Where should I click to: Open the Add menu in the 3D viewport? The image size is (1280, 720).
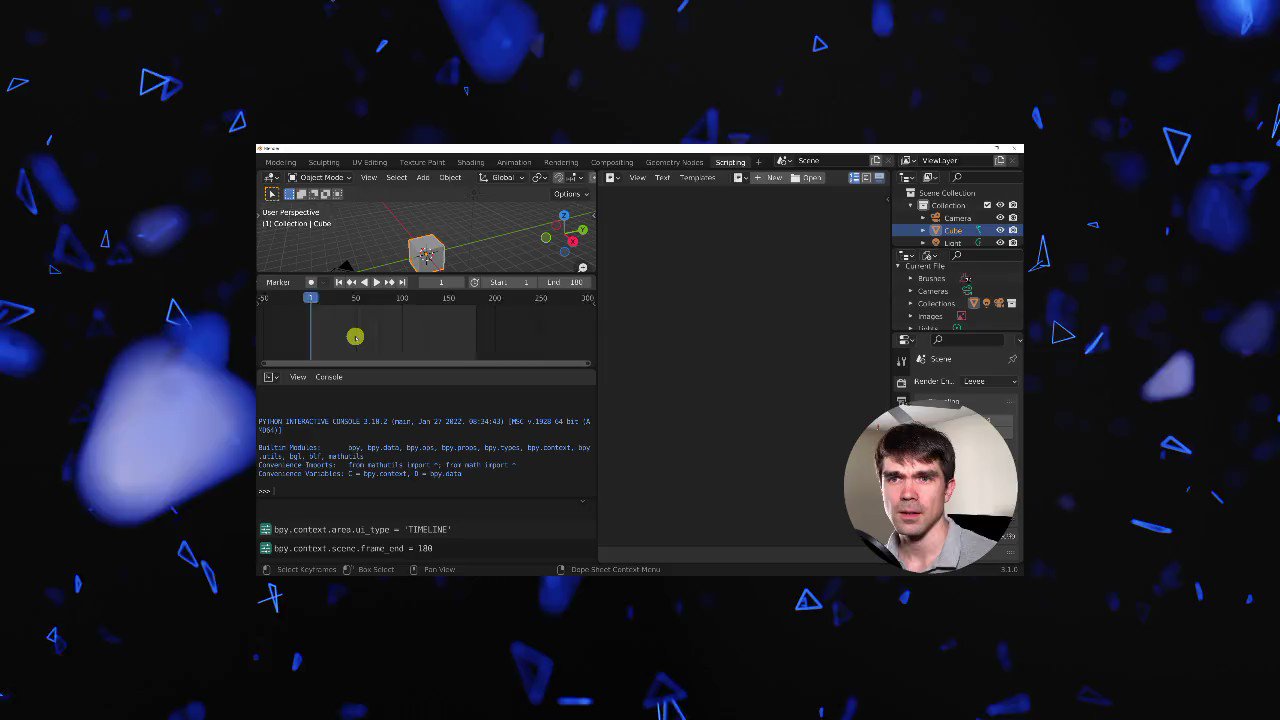424,177
